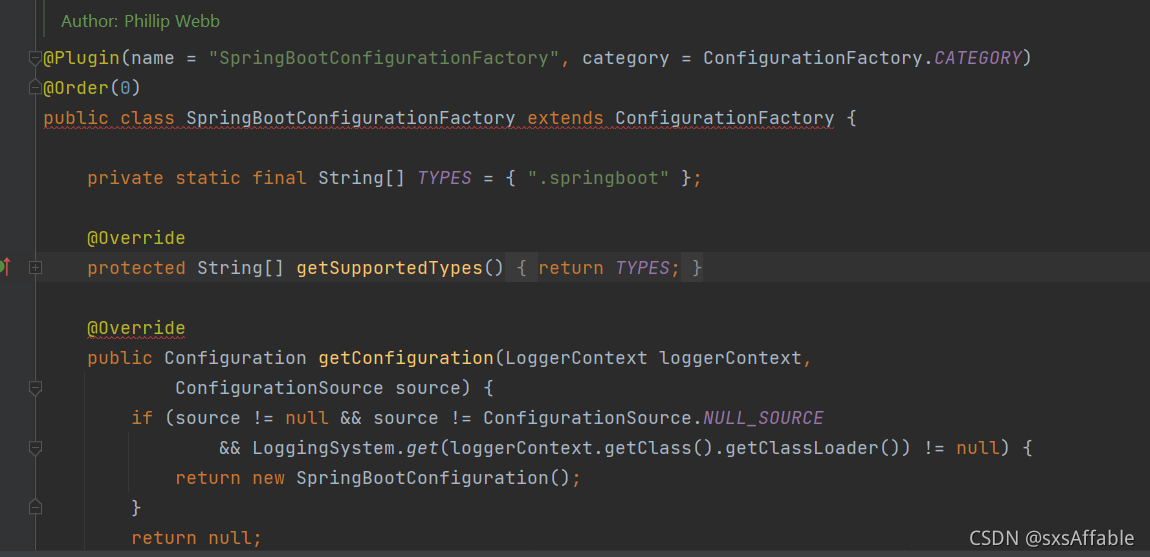Click ConfigurationFactory after the extends keyword
The width and height of the screenshot is (1150, 557).
coord(725,118)
